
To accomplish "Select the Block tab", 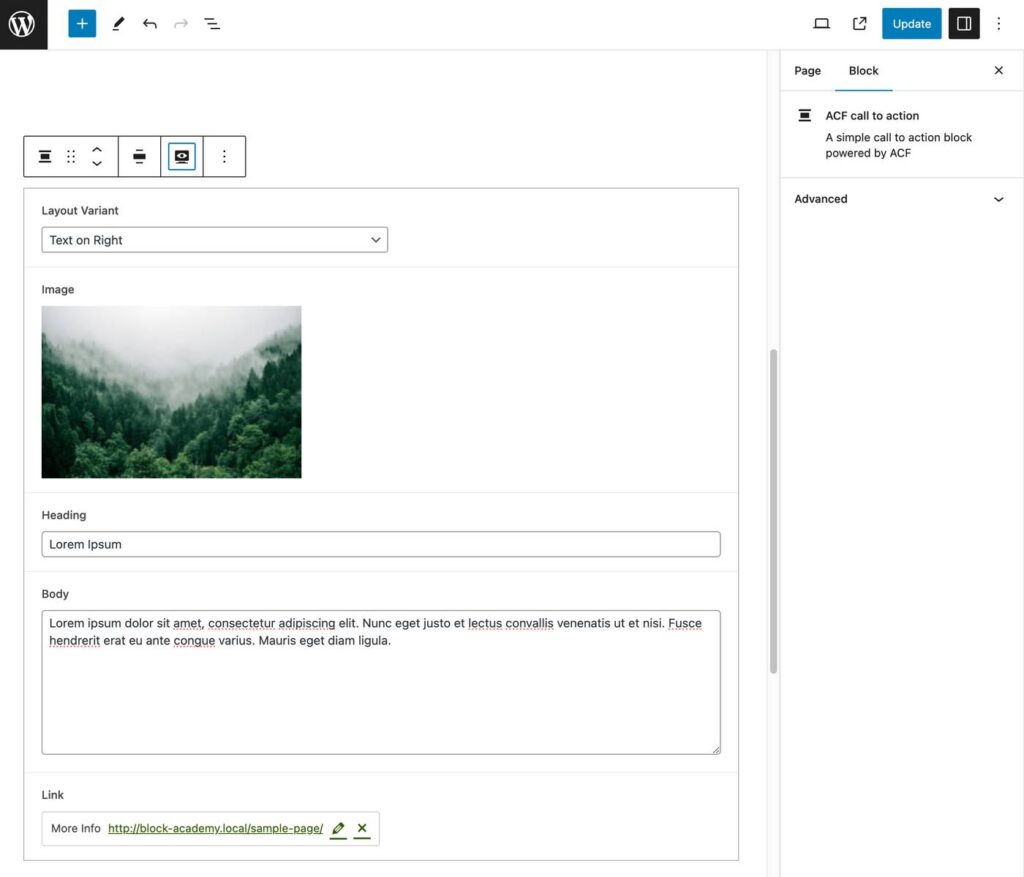I will click(x=863, y=71).
